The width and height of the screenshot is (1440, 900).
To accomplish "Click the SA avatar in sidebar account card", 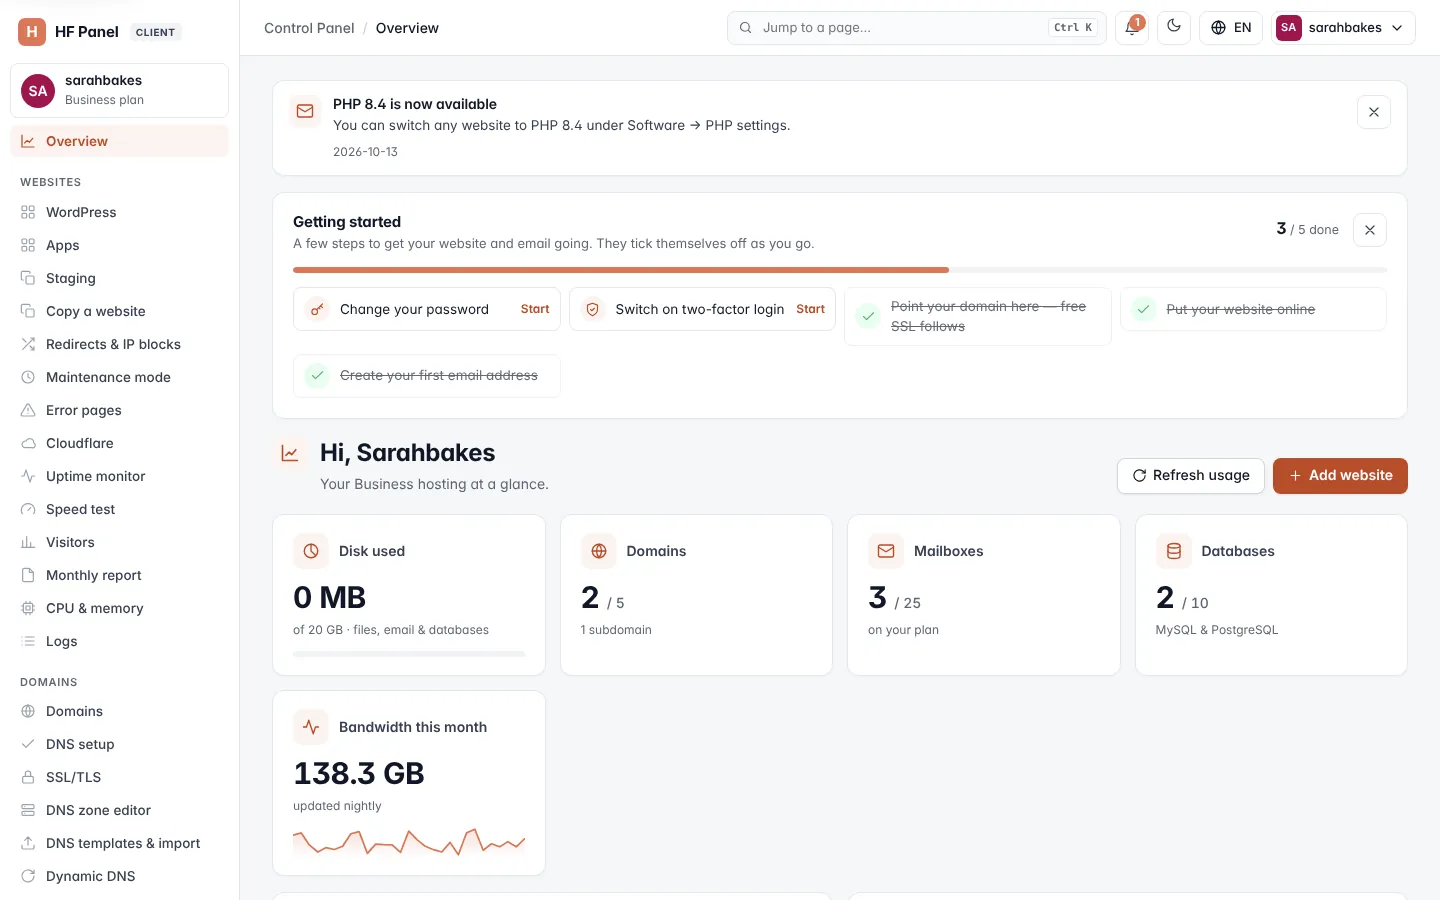I will pyautogui.click(x=38, y=91).
